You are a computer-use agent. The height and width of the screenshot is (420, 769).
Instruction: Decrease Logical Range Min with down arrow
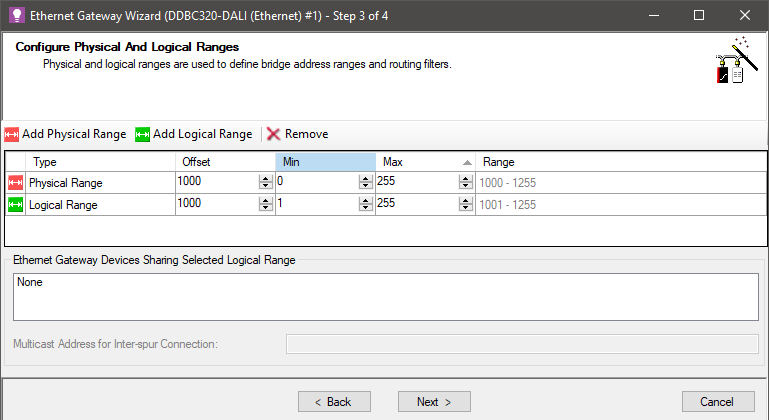366,207
